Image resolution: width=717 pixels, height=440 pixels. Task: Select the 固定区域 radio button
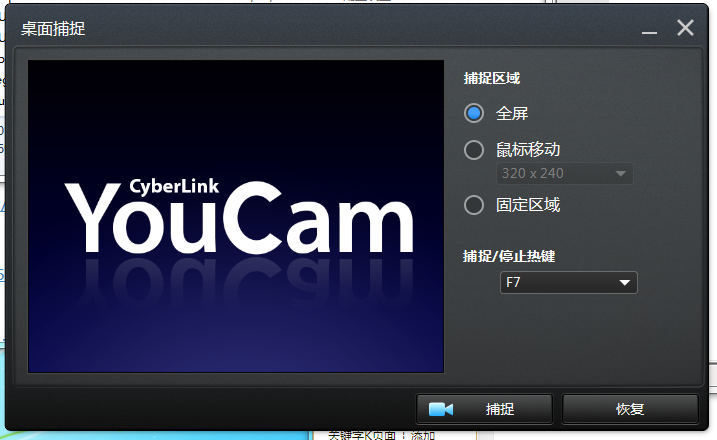pos(474,205)
